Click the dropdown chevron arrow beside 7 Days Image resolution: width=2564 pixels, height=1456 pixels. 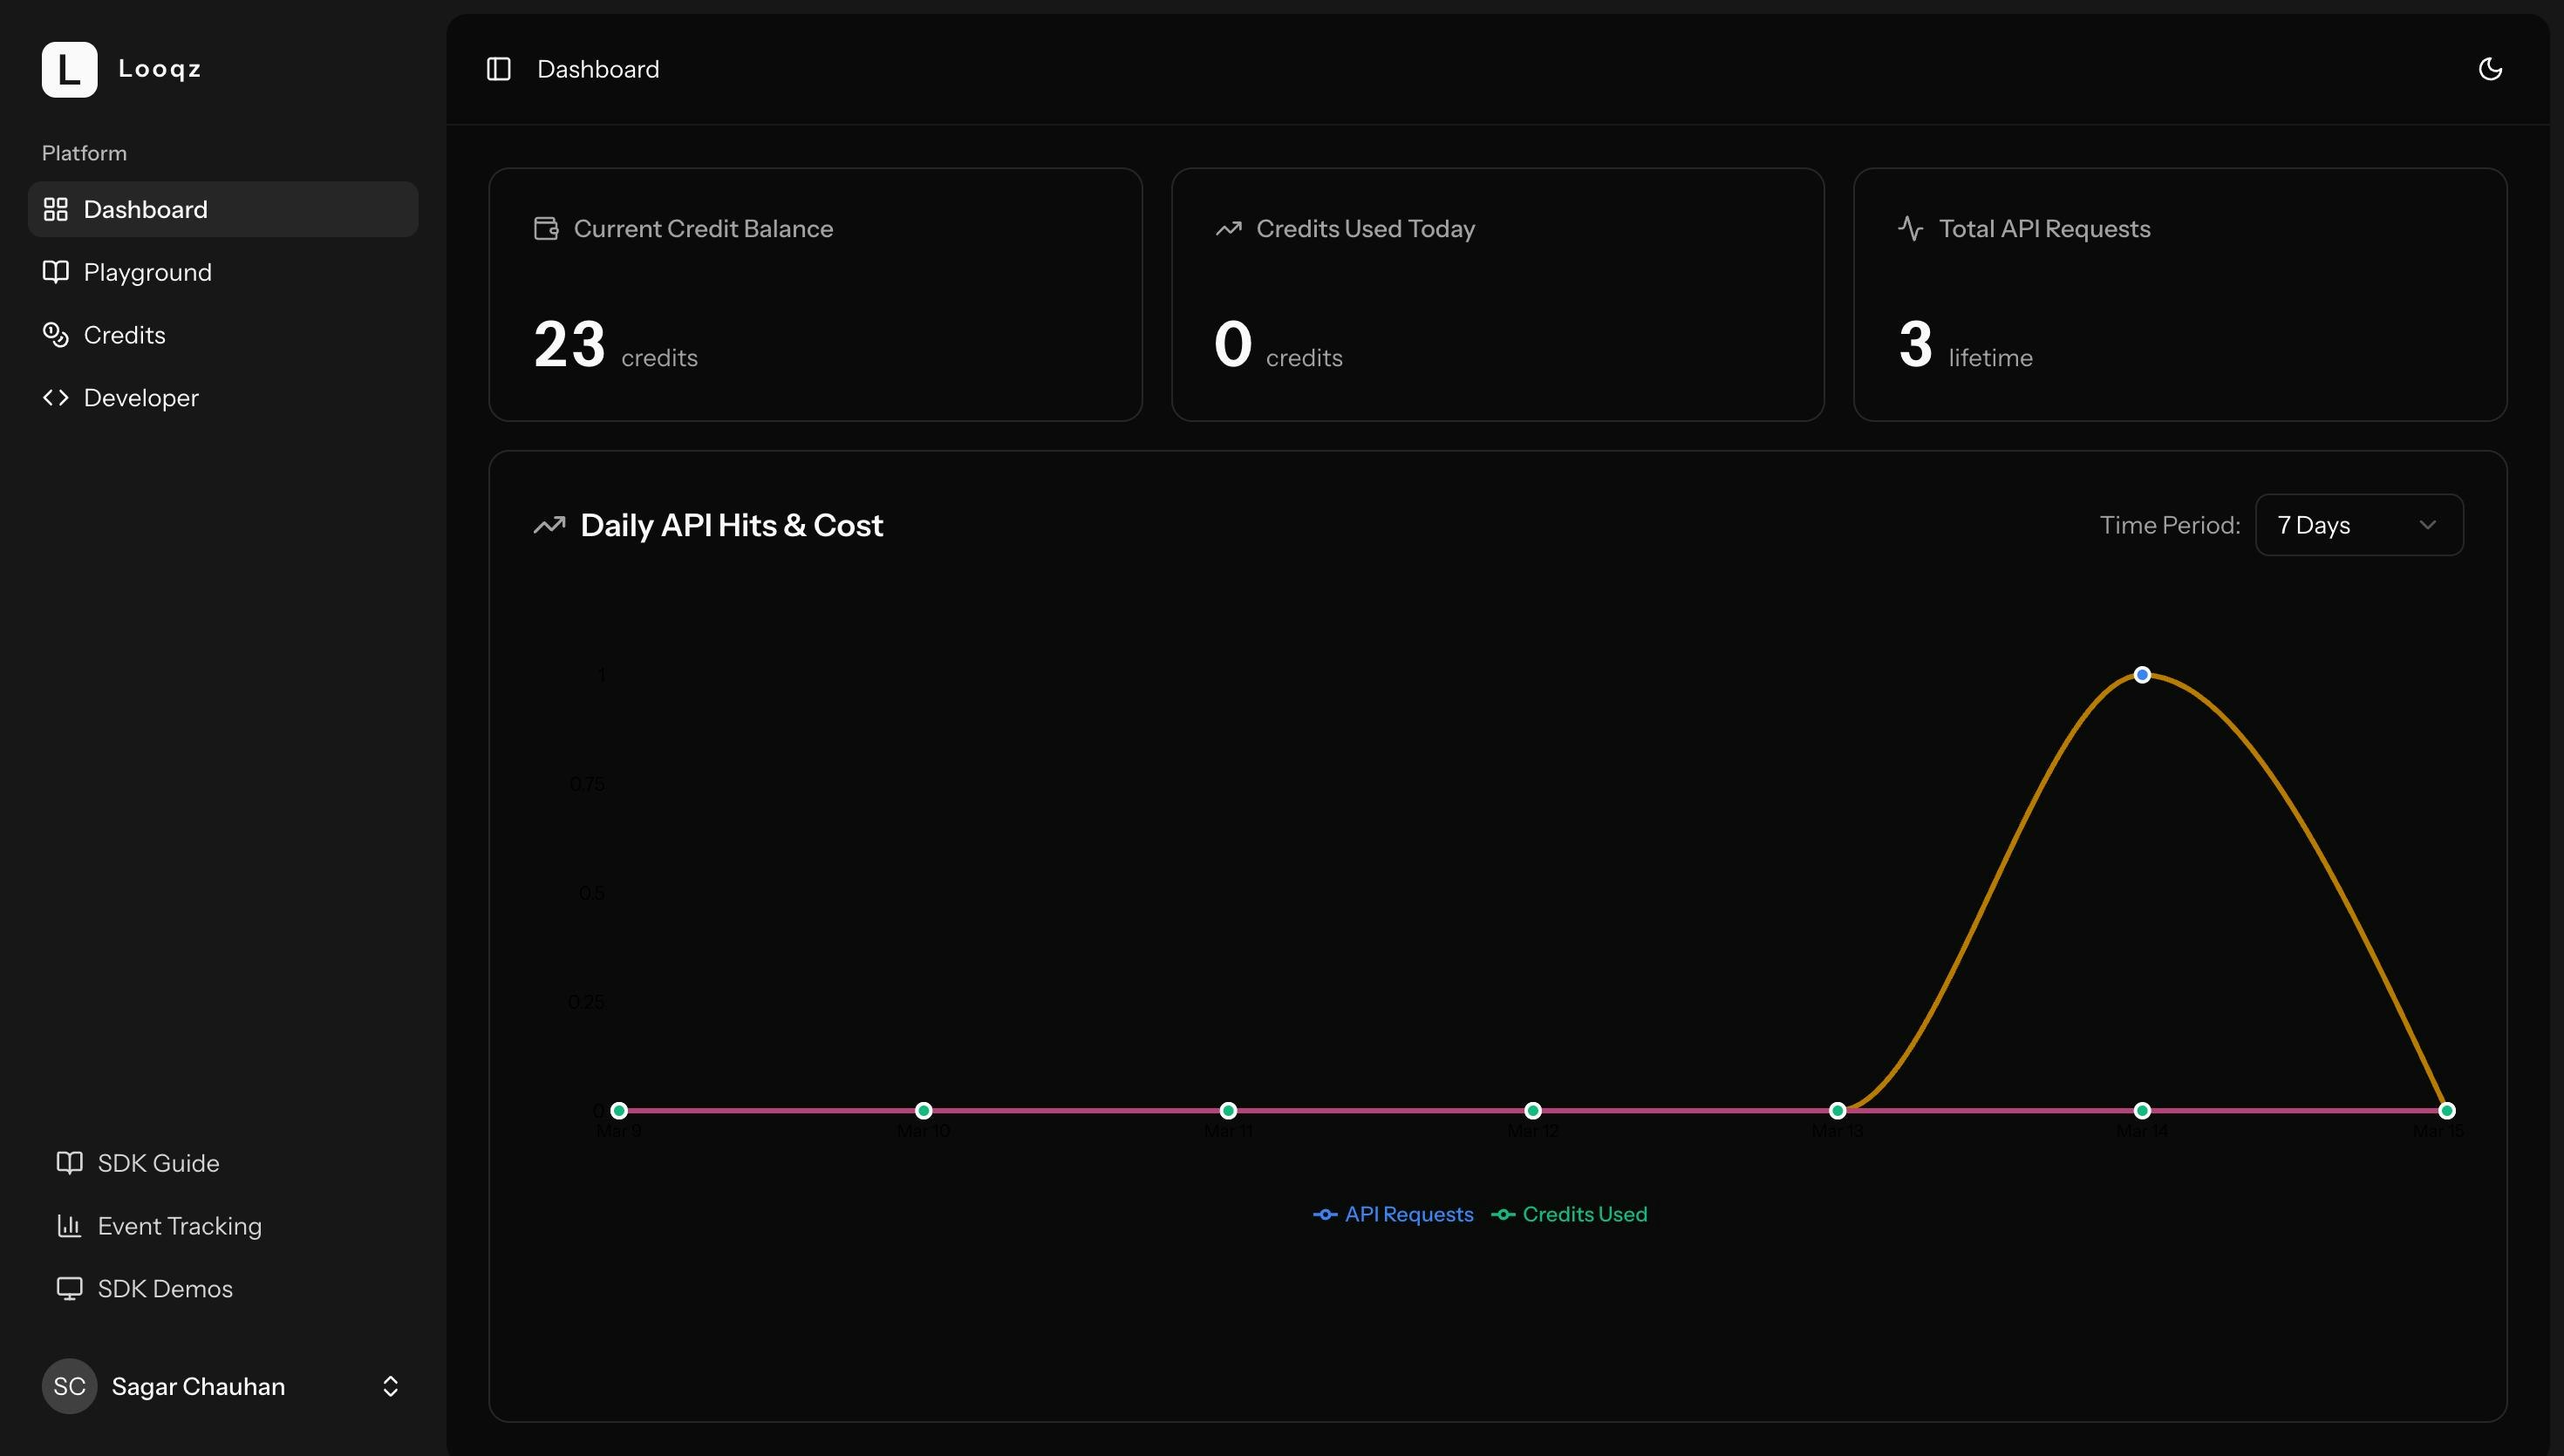tap(2427, 525)
